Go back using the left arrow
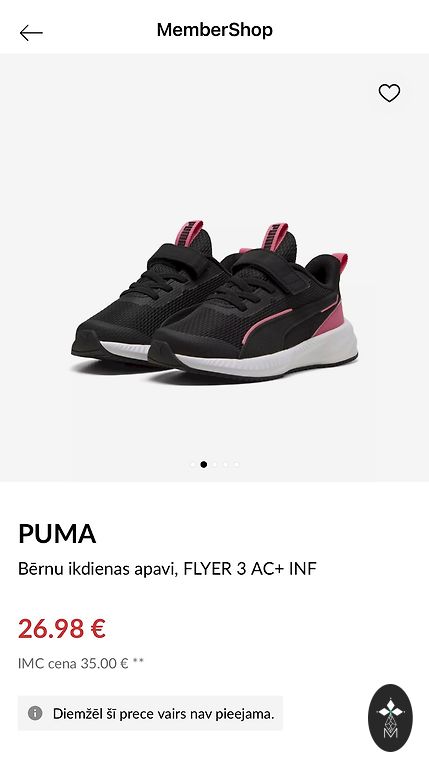The height and width of the screenshot is (768, 429). [31, 33]
